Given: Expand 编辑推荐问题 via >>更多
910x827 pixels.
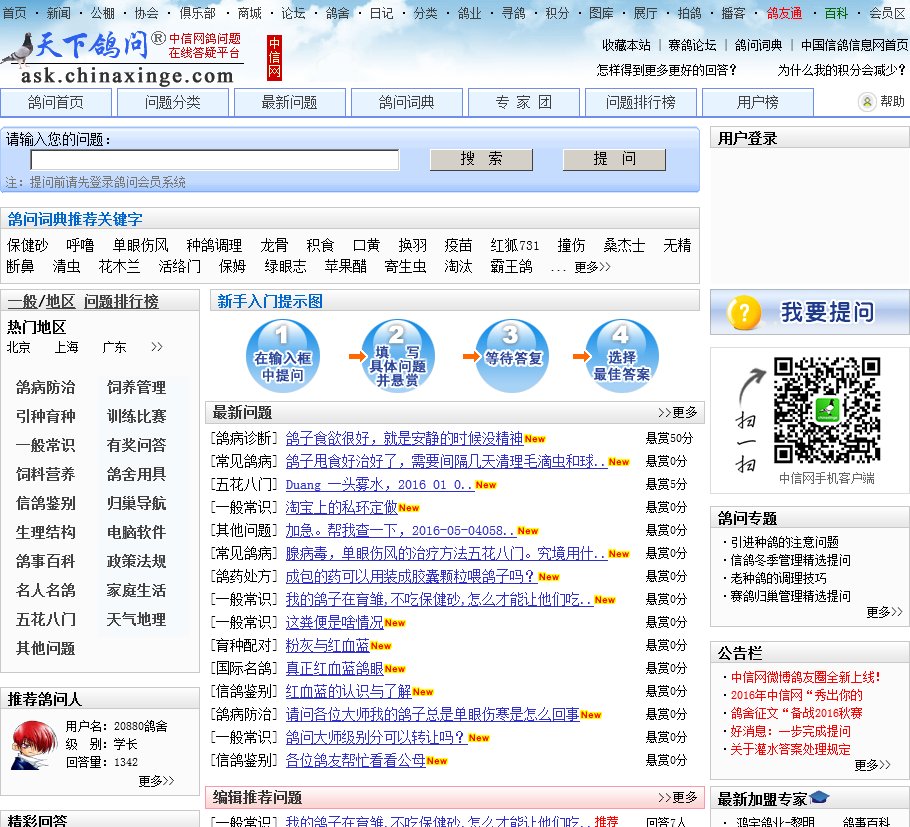Looking at the screenshot, I should (677, 797).
